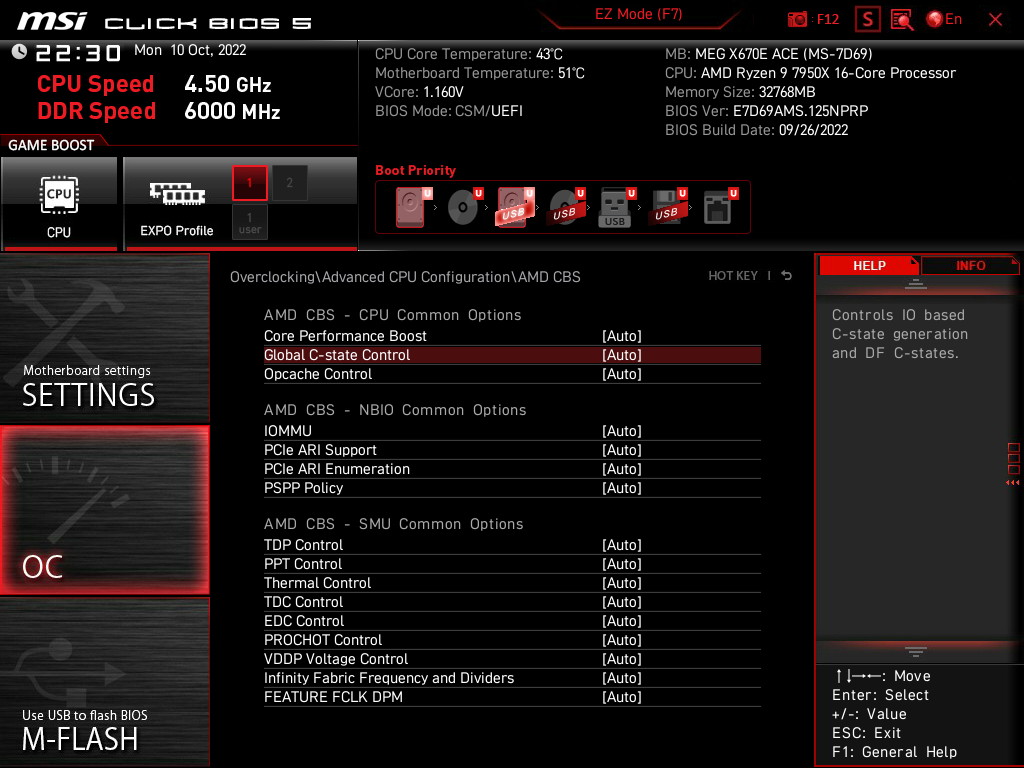
Task: Click the AMD CBS - CPU Common Options heading
Action: 392,315
